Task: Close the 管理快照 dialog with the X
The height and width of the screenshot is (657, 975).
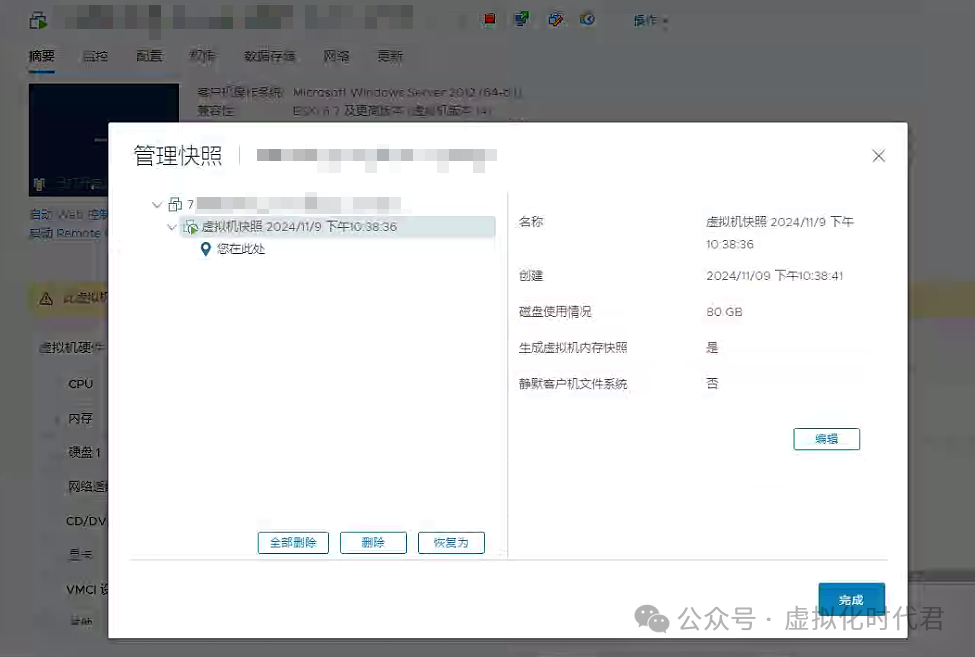Action: [x=878, y=156]
